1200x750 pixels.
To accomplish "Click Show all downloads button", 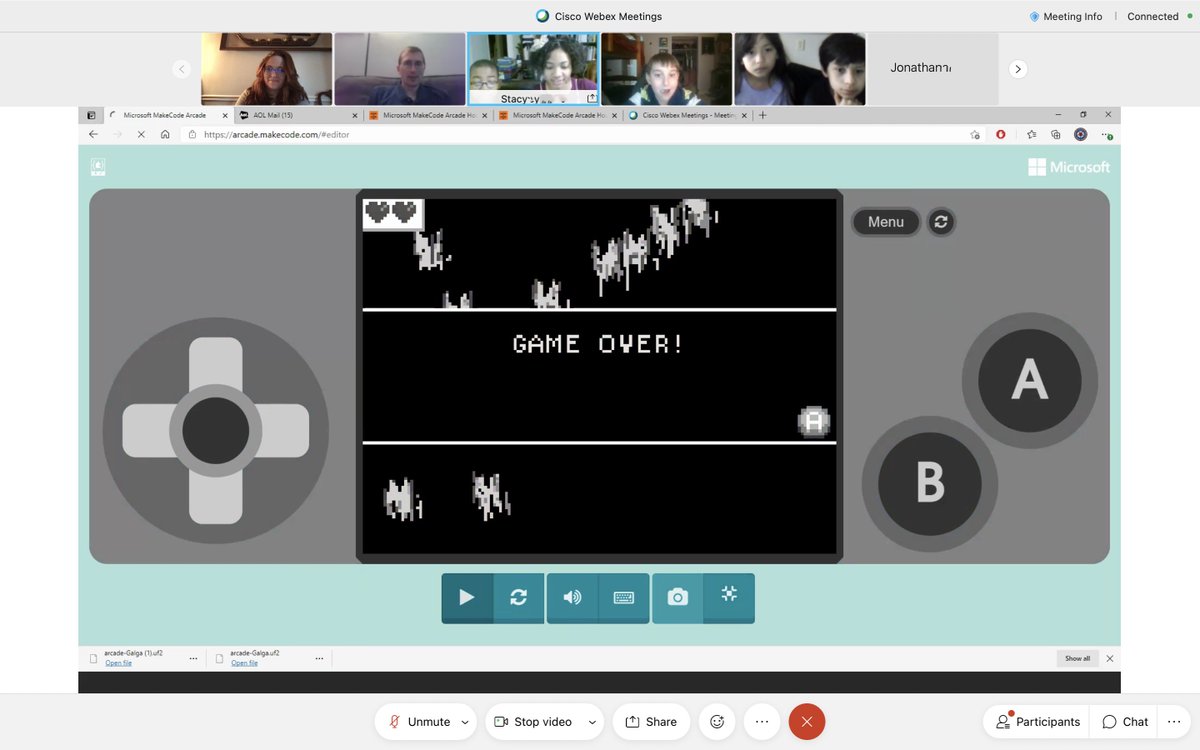I will 1077,658.
